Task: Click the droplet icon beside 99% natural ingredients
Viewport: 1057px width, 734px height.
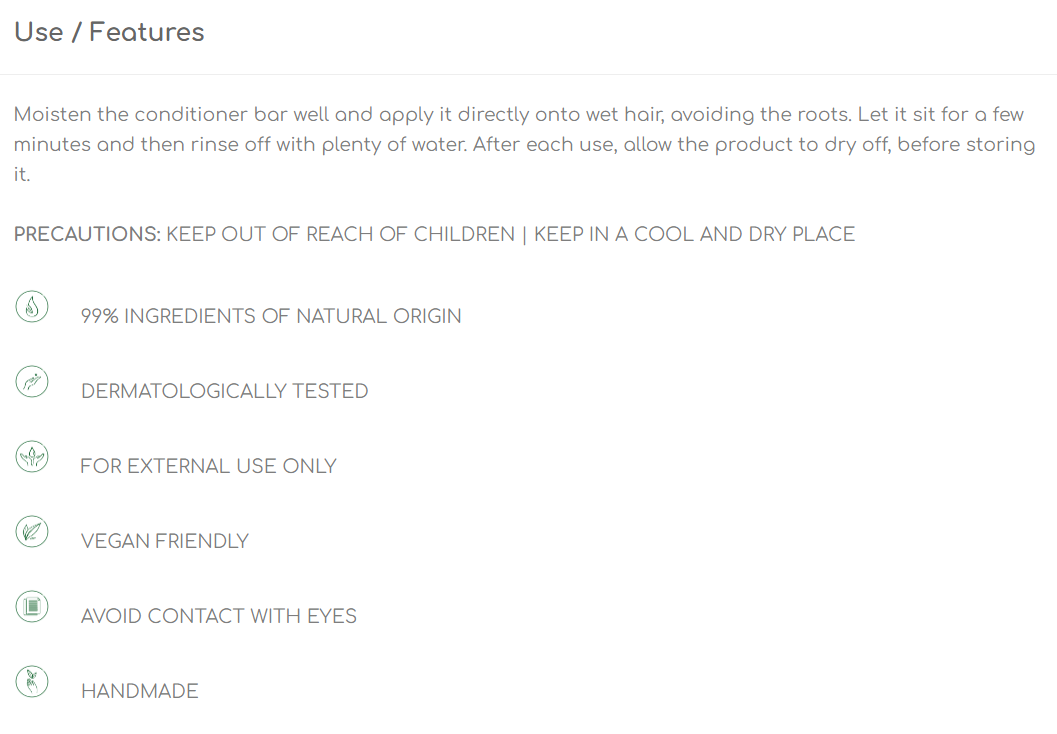Action: (32, 307)
